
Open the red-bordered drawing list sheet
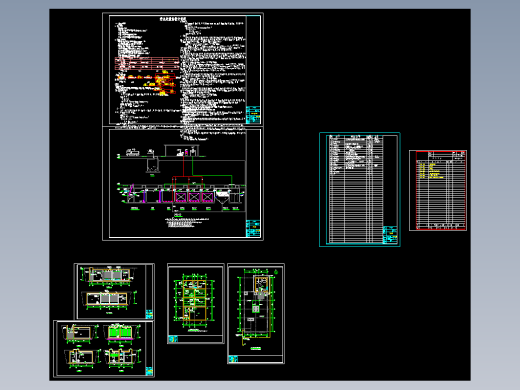click(438, 190)
